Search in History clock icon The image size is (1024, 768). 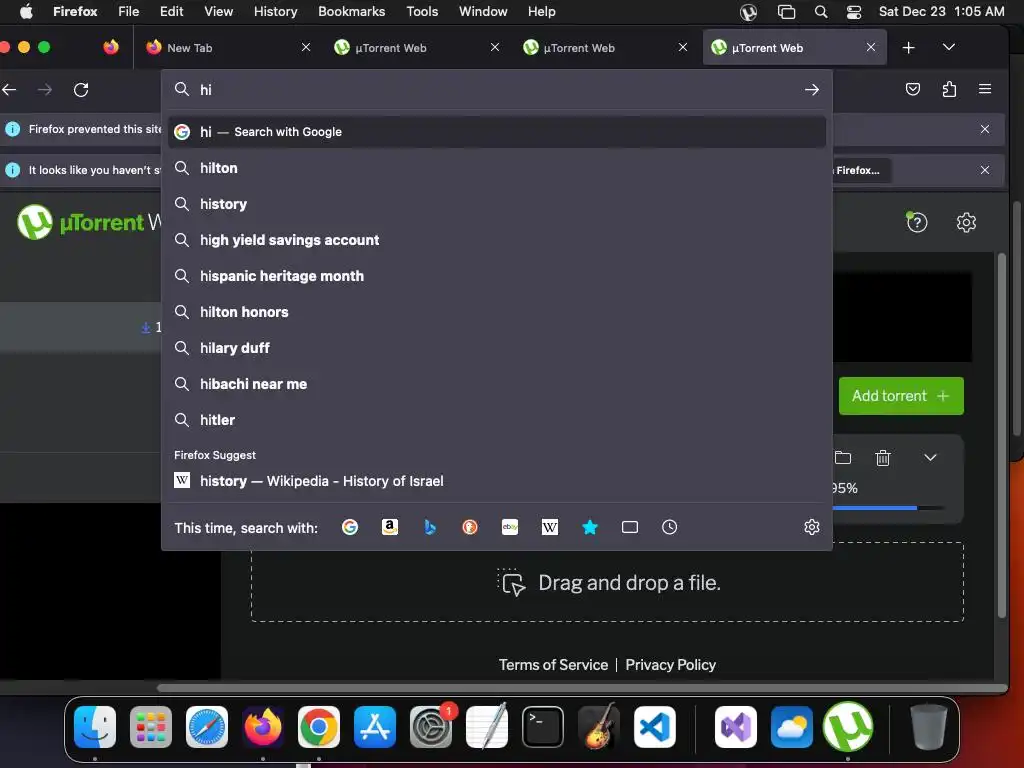click(669, 527)
